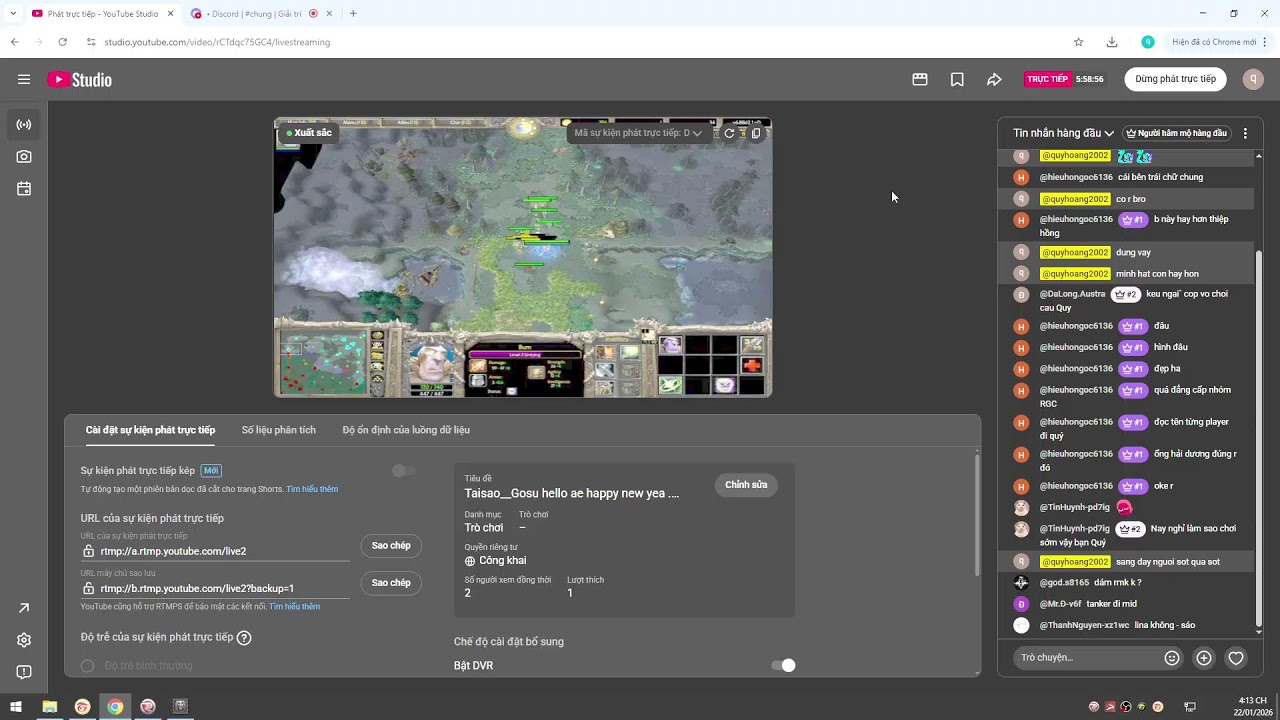Image resolution: width=1280 pixels, height=720 pixels.
Task: Select the YouTube Studio browser tab
Action: [x=103, y=14]
